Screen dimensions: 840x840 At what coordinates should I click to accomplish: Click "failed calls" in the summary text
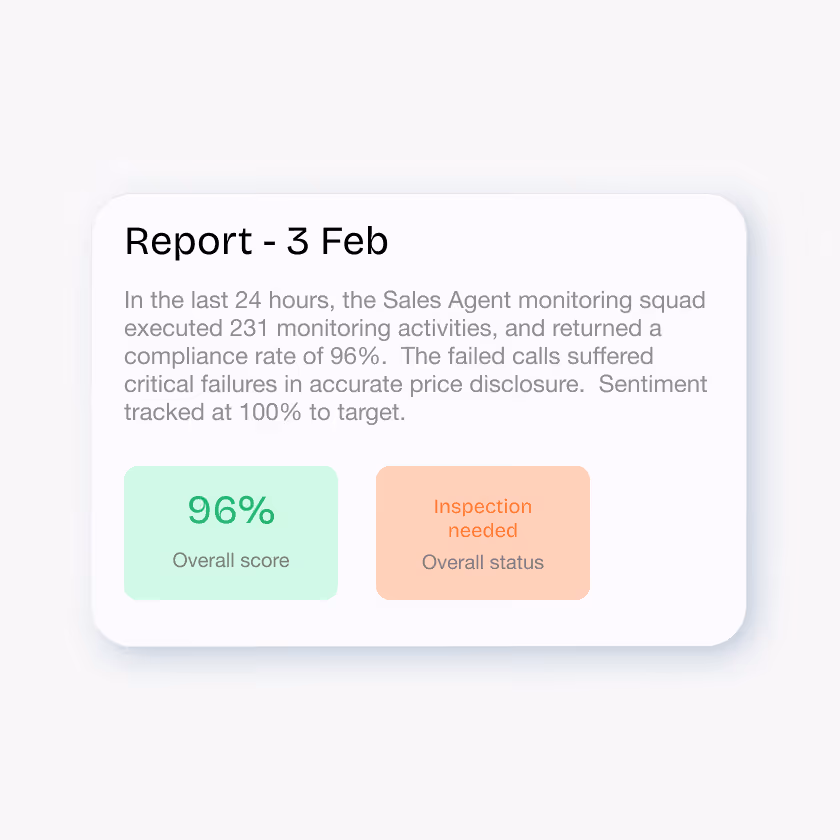[x=504, y=356]
